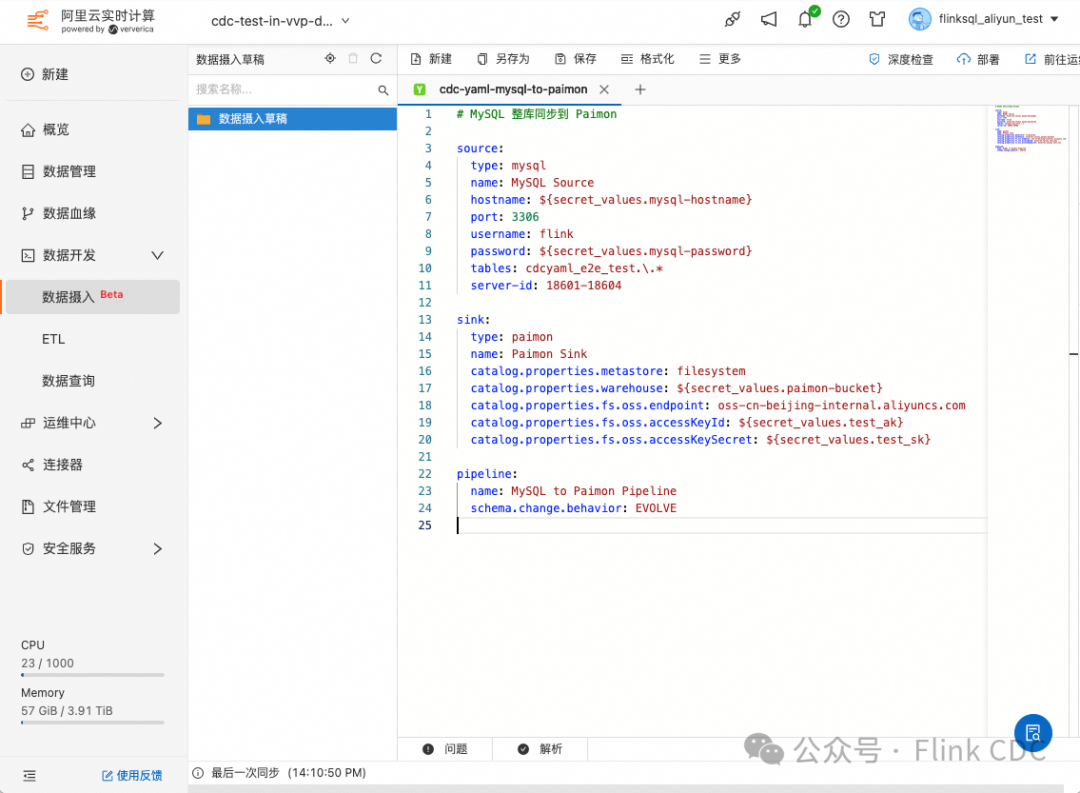Open the 解析 parse tab
Screen dimensions: 1080x793
coord(540,749)
